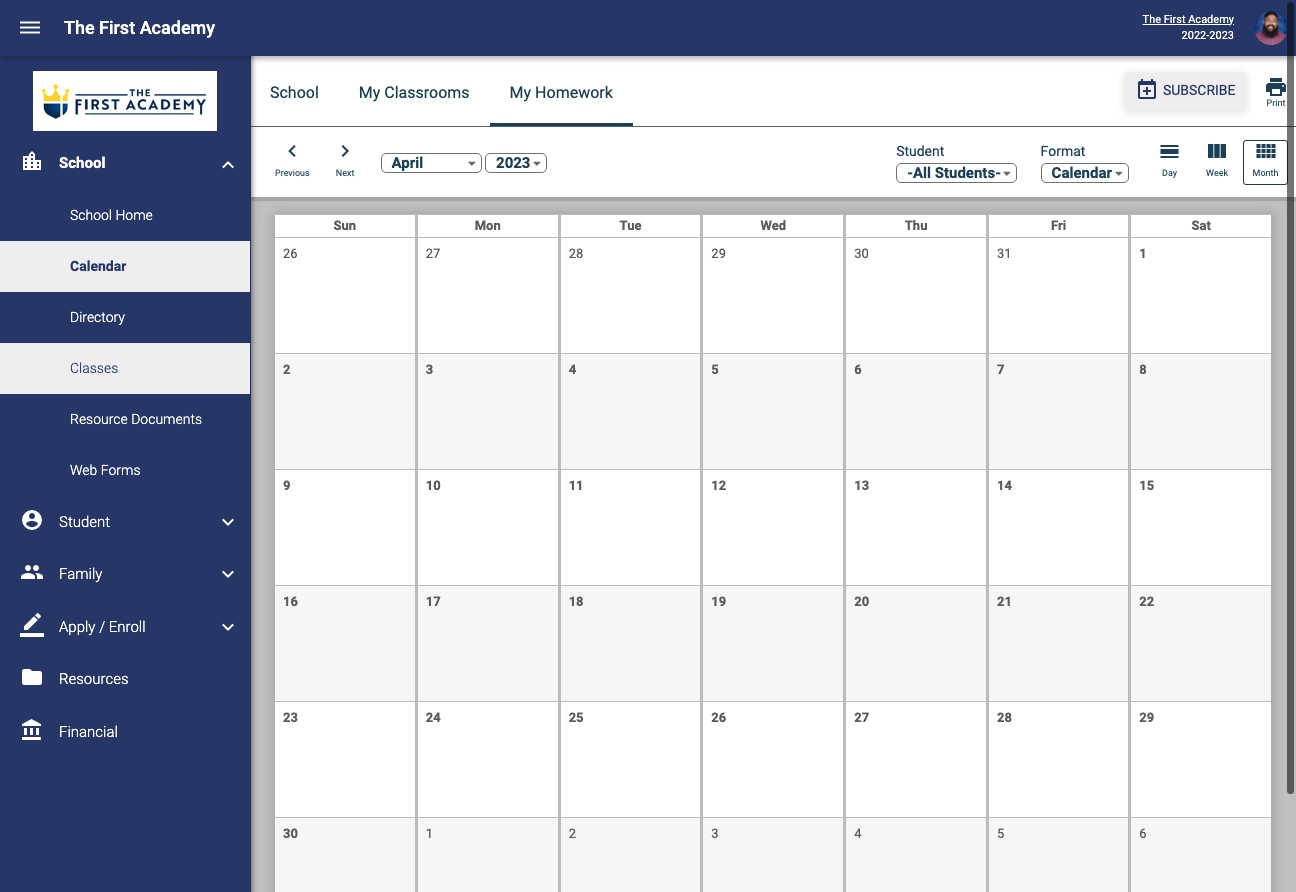This screenshot has width=1296, height=892.
Task: Select April 28 calendar cell
Action: (1058, 759)
